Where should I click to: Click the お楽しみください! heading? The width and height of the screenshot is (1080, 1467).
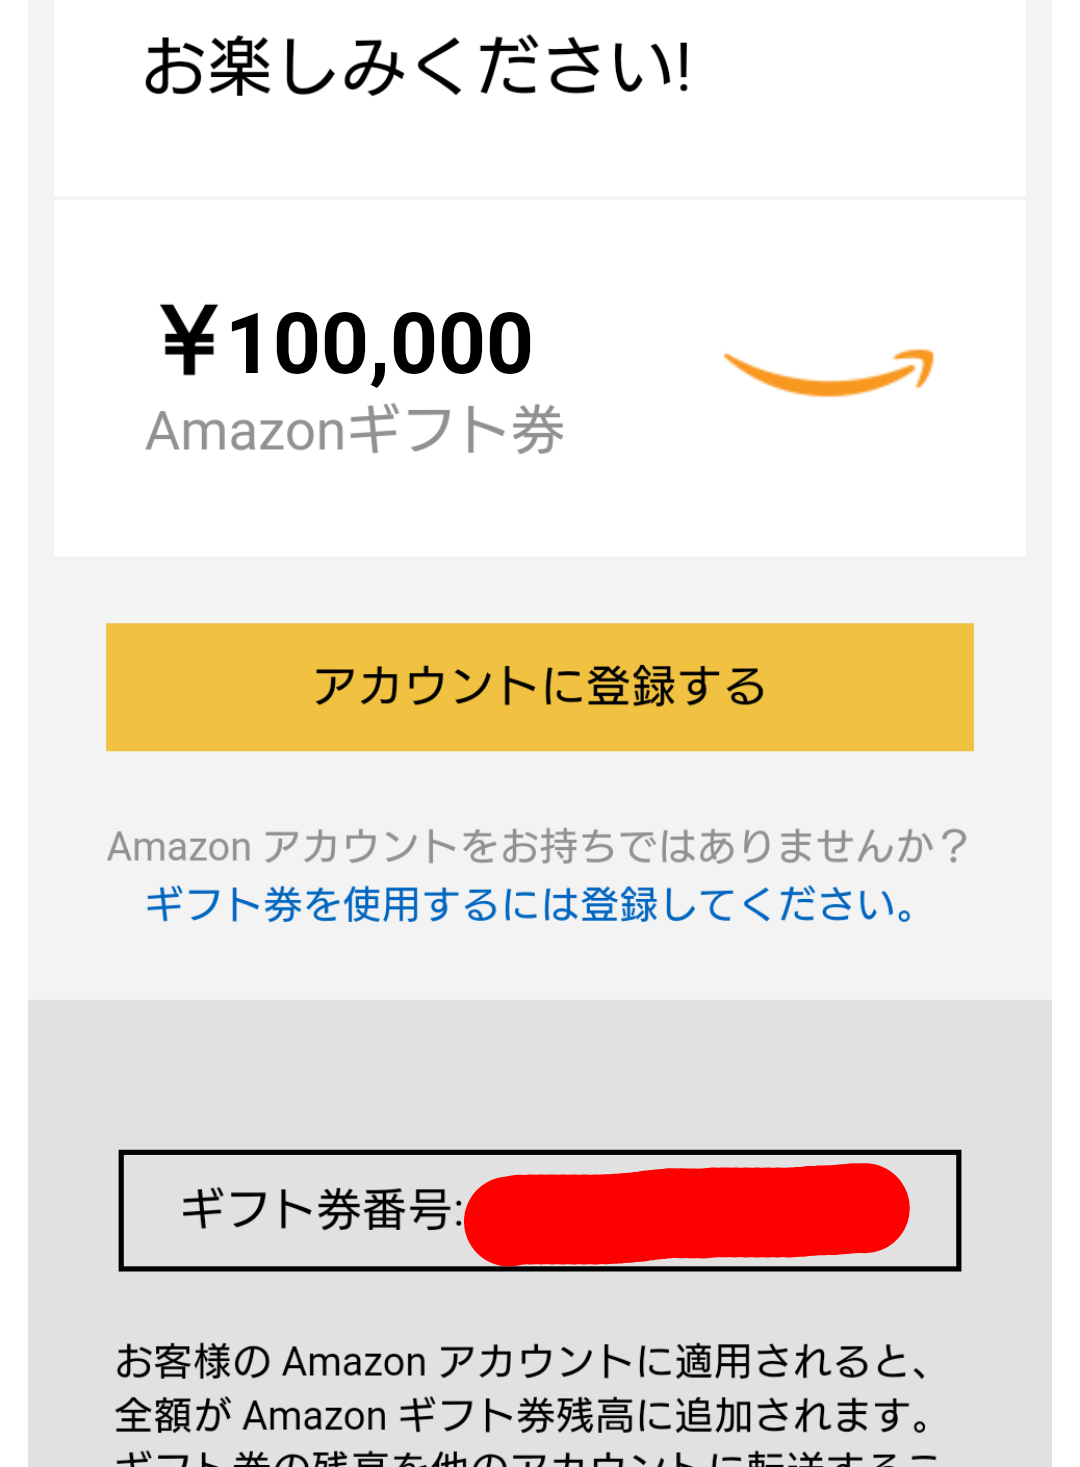(x=416, y=68)
